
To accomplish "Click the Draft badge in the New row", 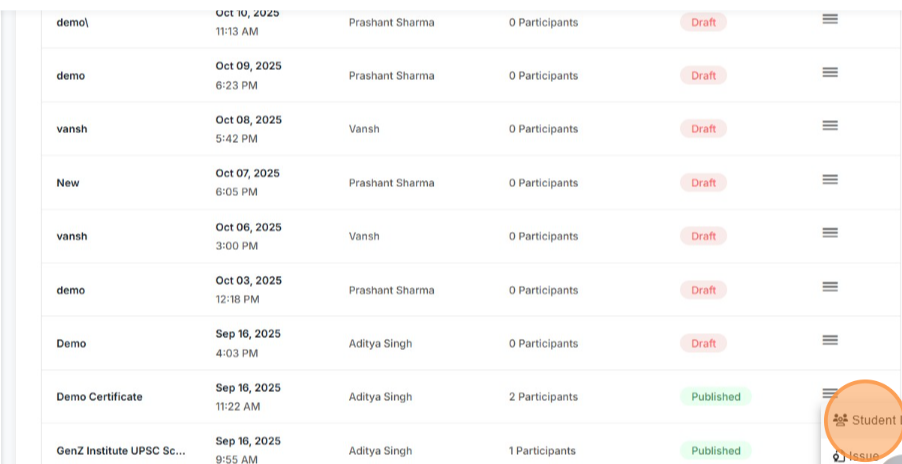I will [703, 183].
